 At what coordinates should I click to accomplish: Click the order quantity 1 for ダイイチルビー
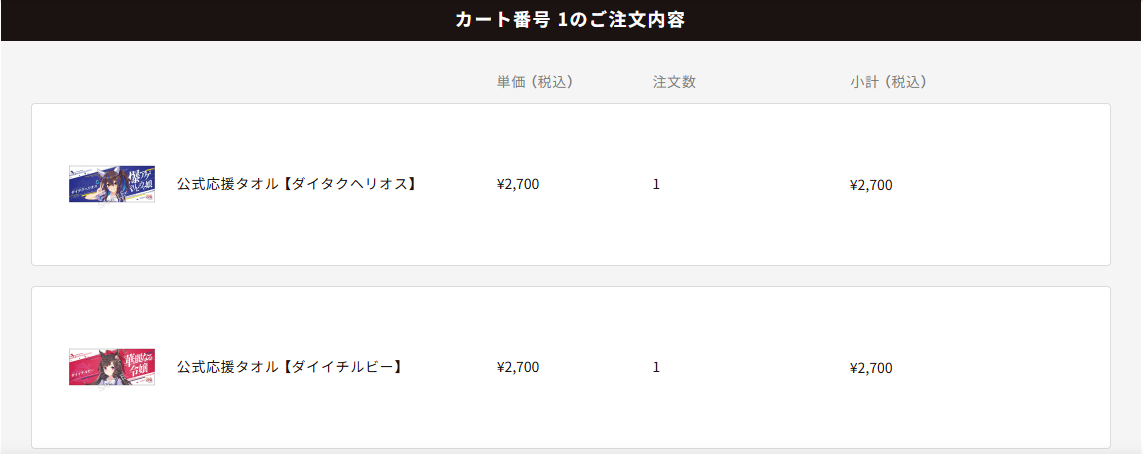click(656, 367)
